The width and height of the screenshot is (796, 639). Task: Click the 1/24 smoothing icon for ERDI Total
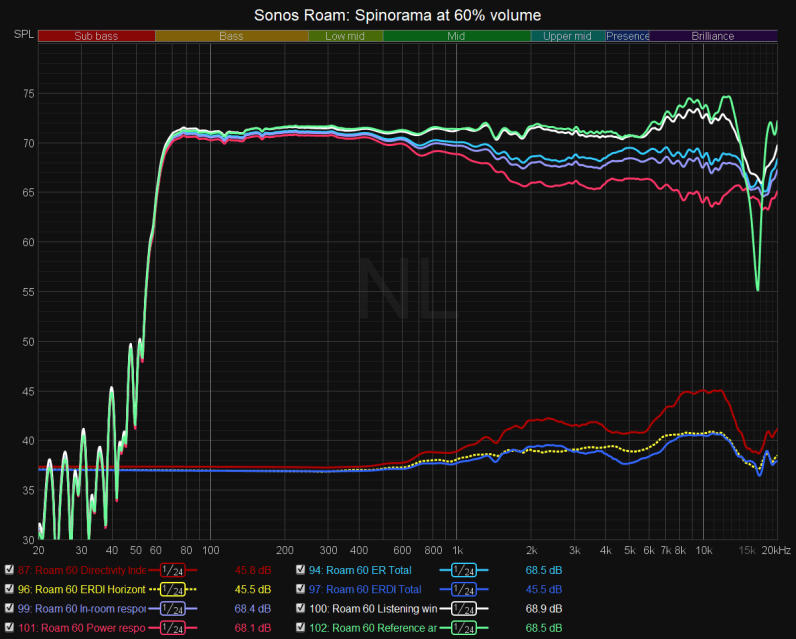click(464, 588)
